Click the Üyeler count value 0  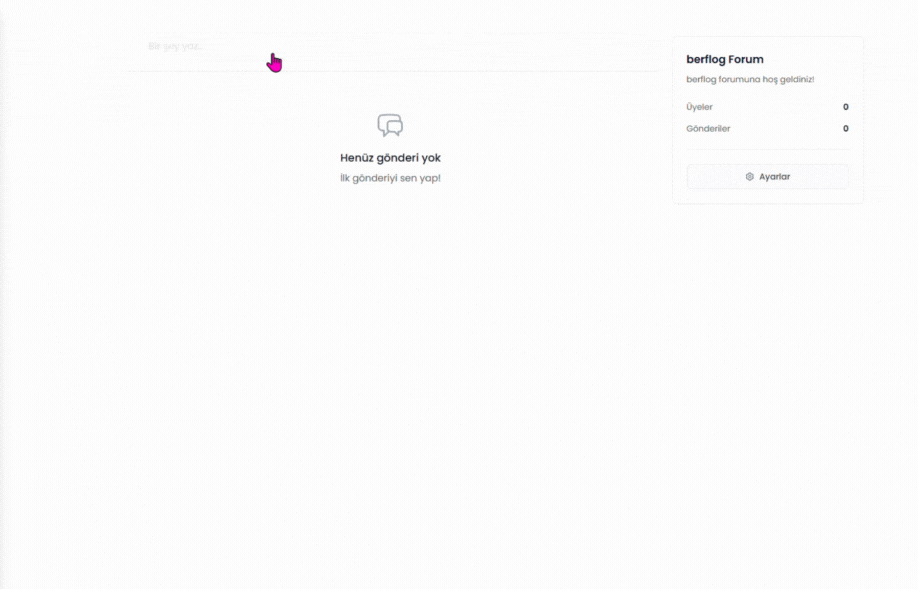845,107
